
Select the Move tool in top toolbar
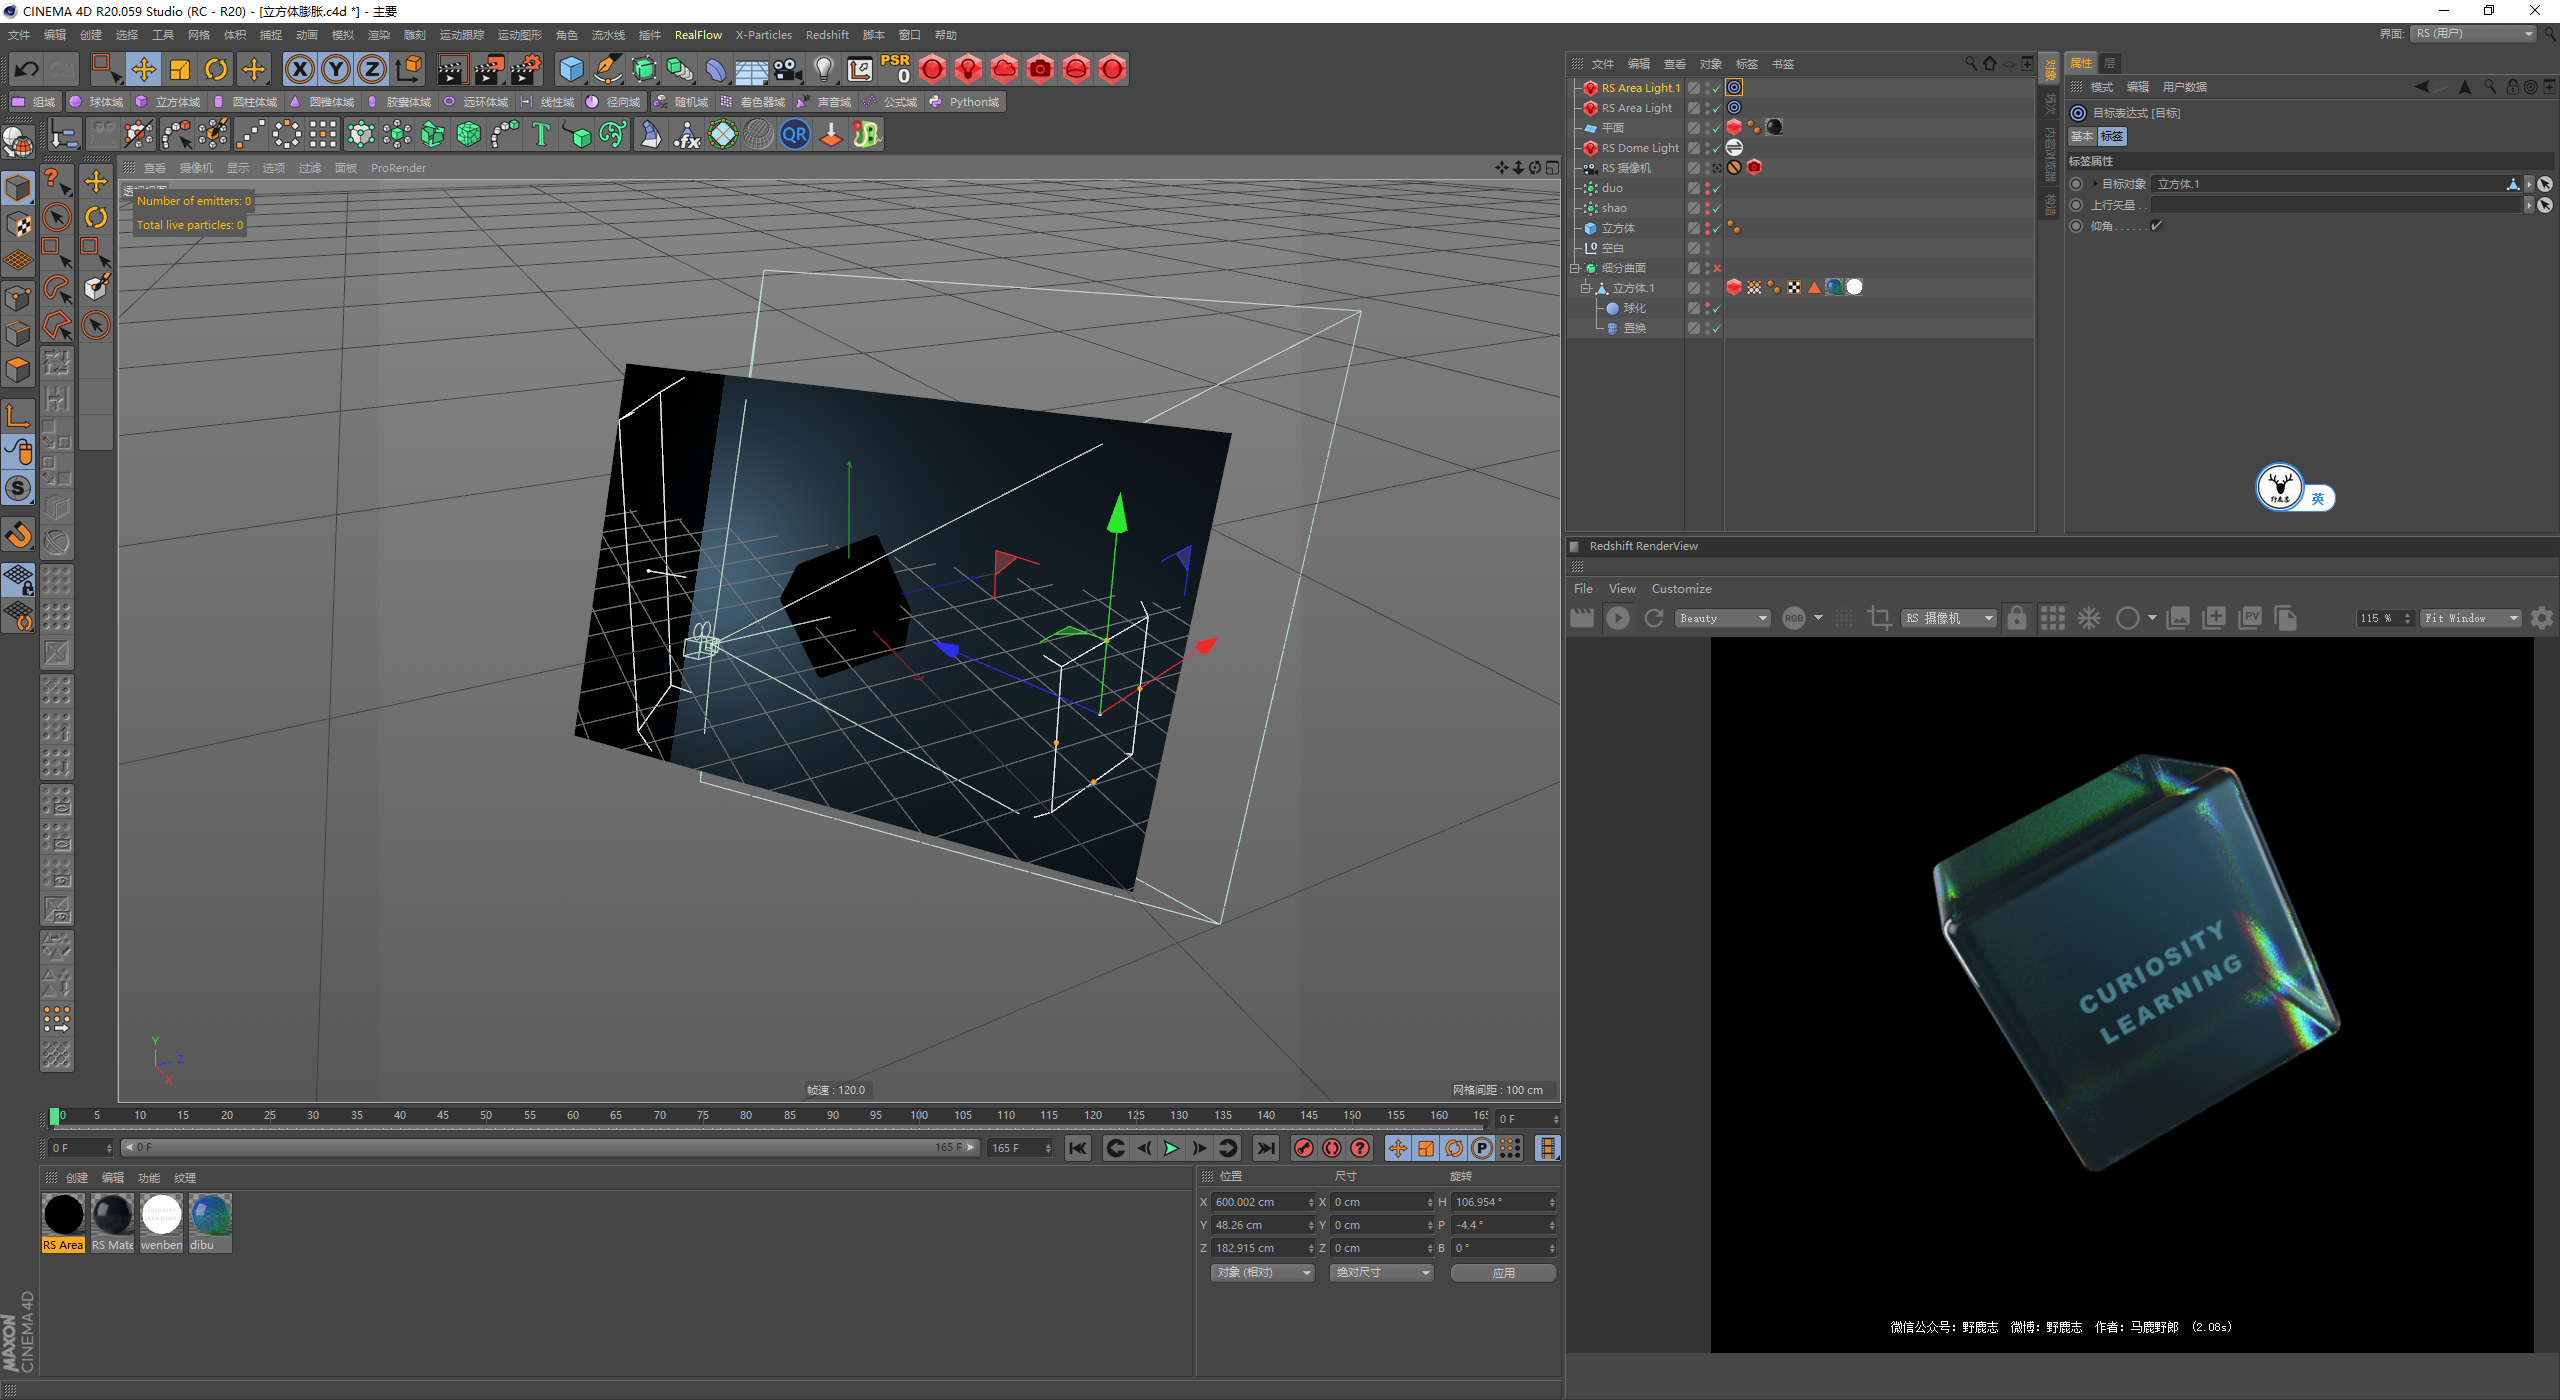(x=144, y=69)
